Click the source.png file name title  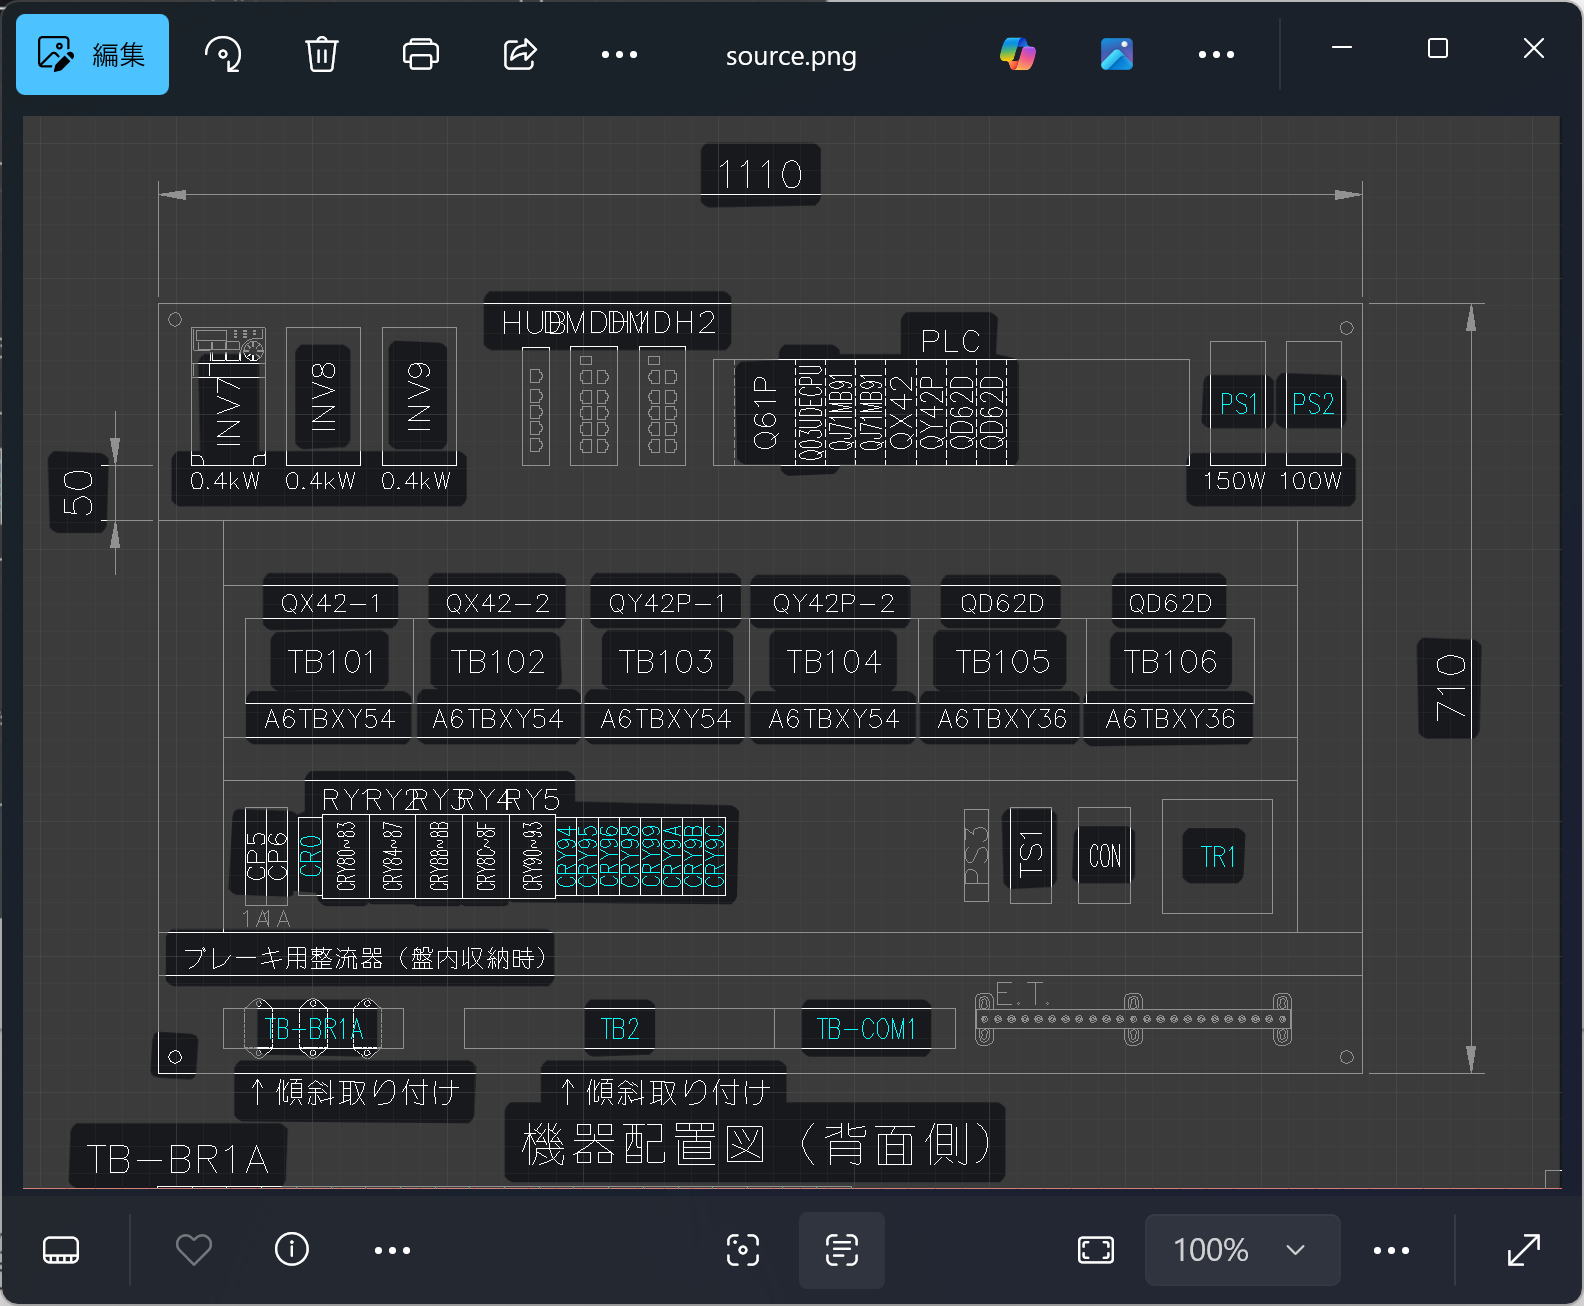(x=791, y=56)
